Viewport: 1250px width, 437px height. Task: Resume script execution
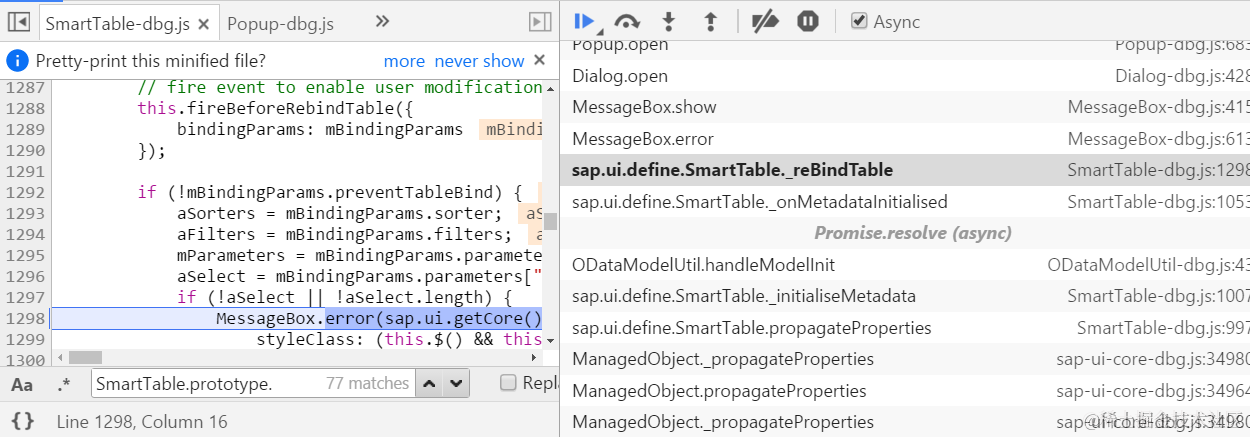pos(586,21)
